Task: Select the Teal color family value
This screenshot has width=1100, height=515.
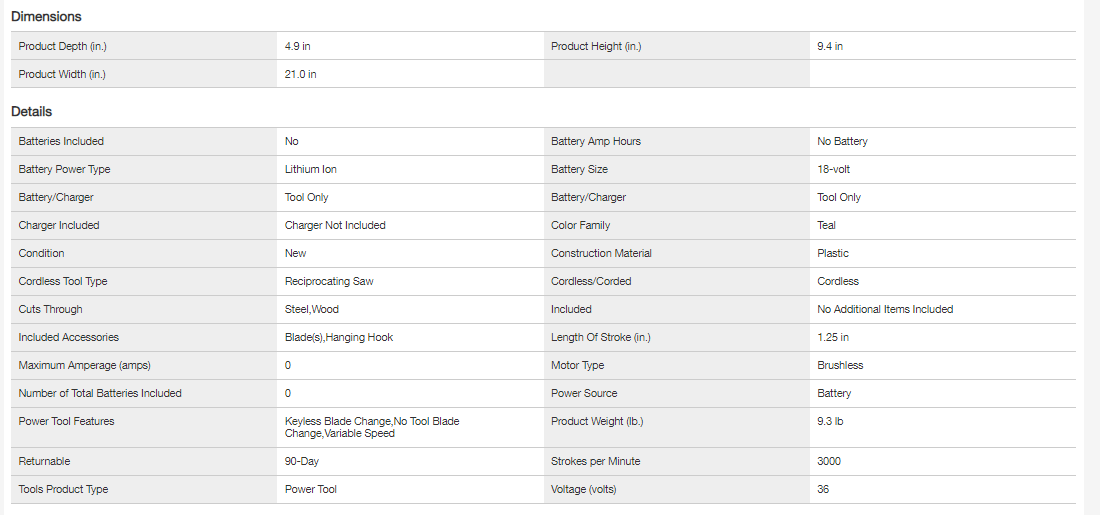Action: 826,225
